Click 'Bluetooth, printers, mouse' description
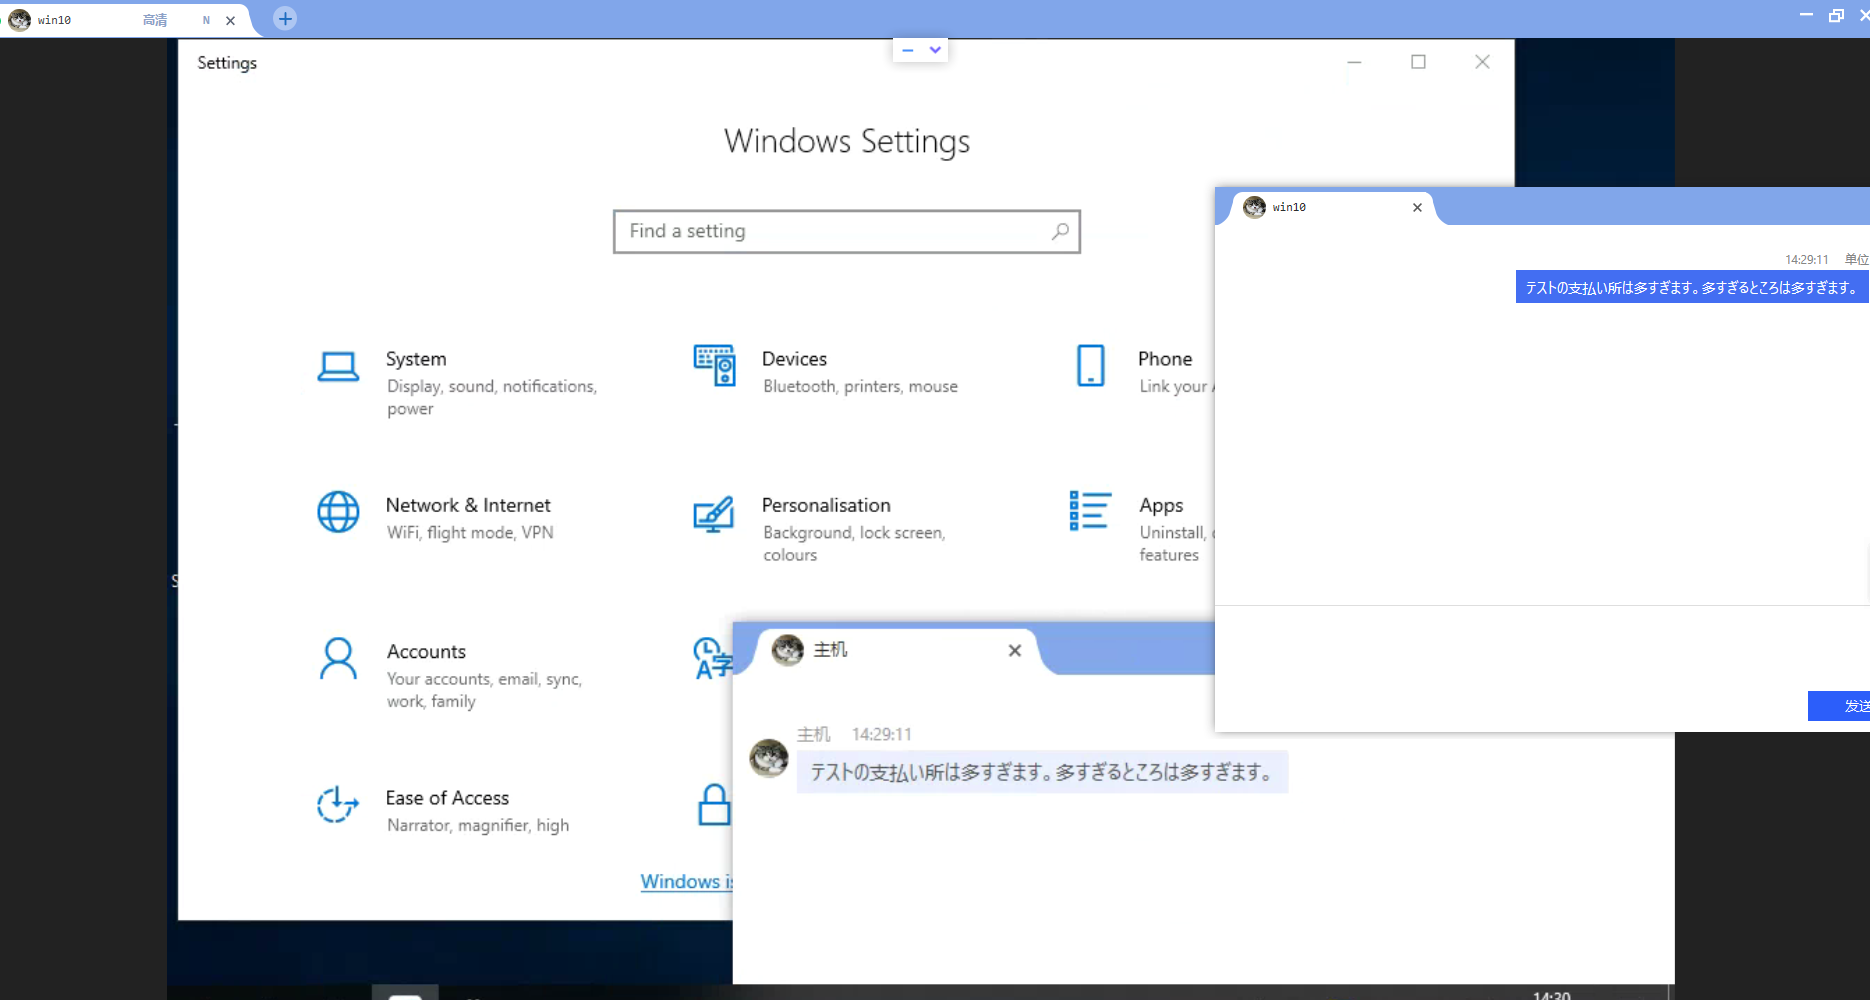Viewport: 1870px width, 1000px height. [860, 386]
